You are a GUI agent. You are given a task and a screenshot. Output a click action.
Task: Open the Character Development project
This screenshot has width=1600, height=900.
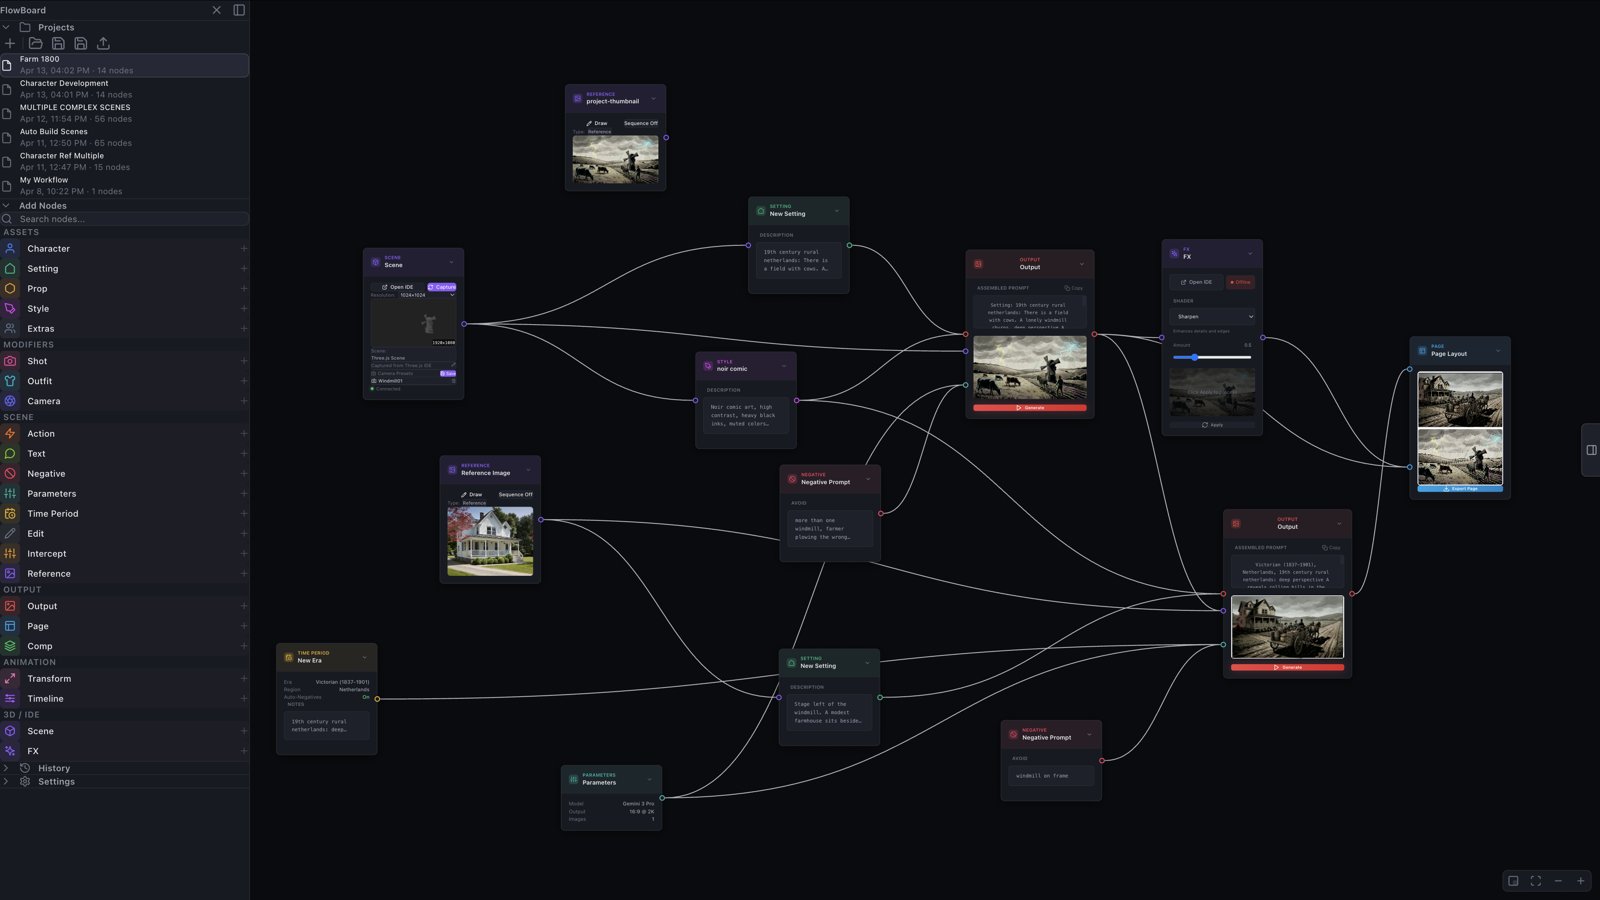[x=124, y=89]
